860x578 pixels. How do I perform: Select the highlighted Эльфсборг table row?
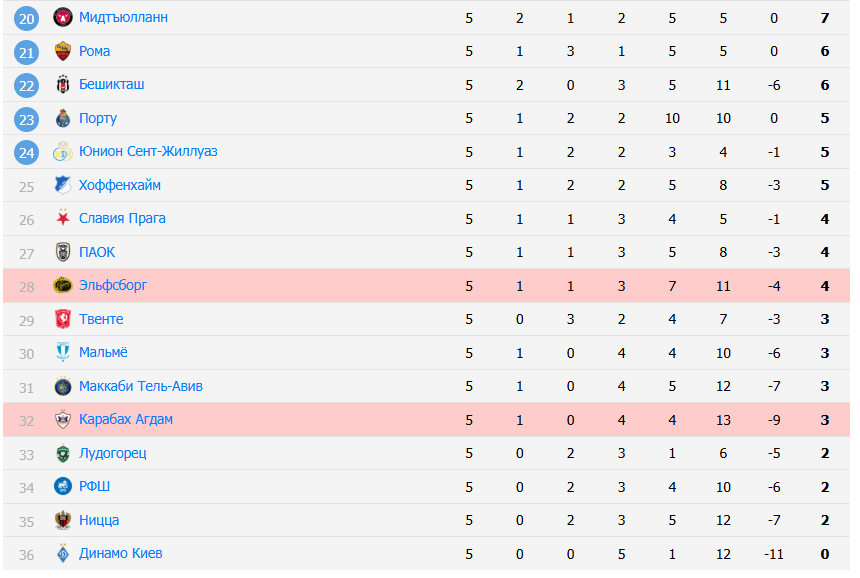coord(400,286)
